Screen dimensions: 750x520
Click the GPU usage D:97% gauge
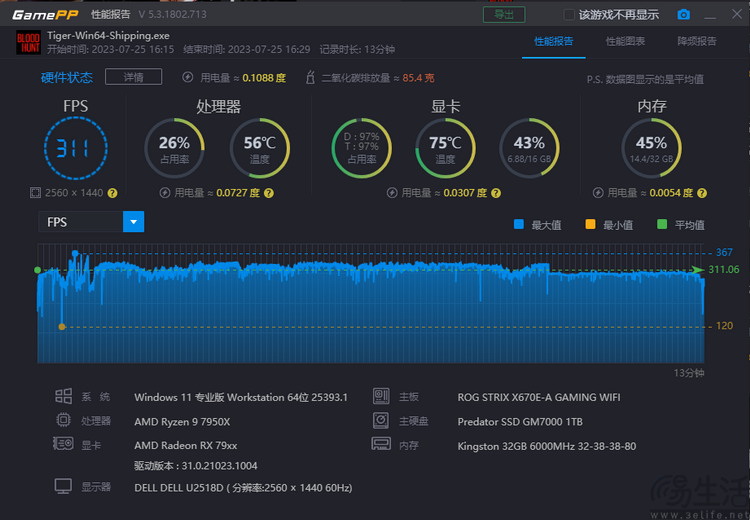pos(362,148)
